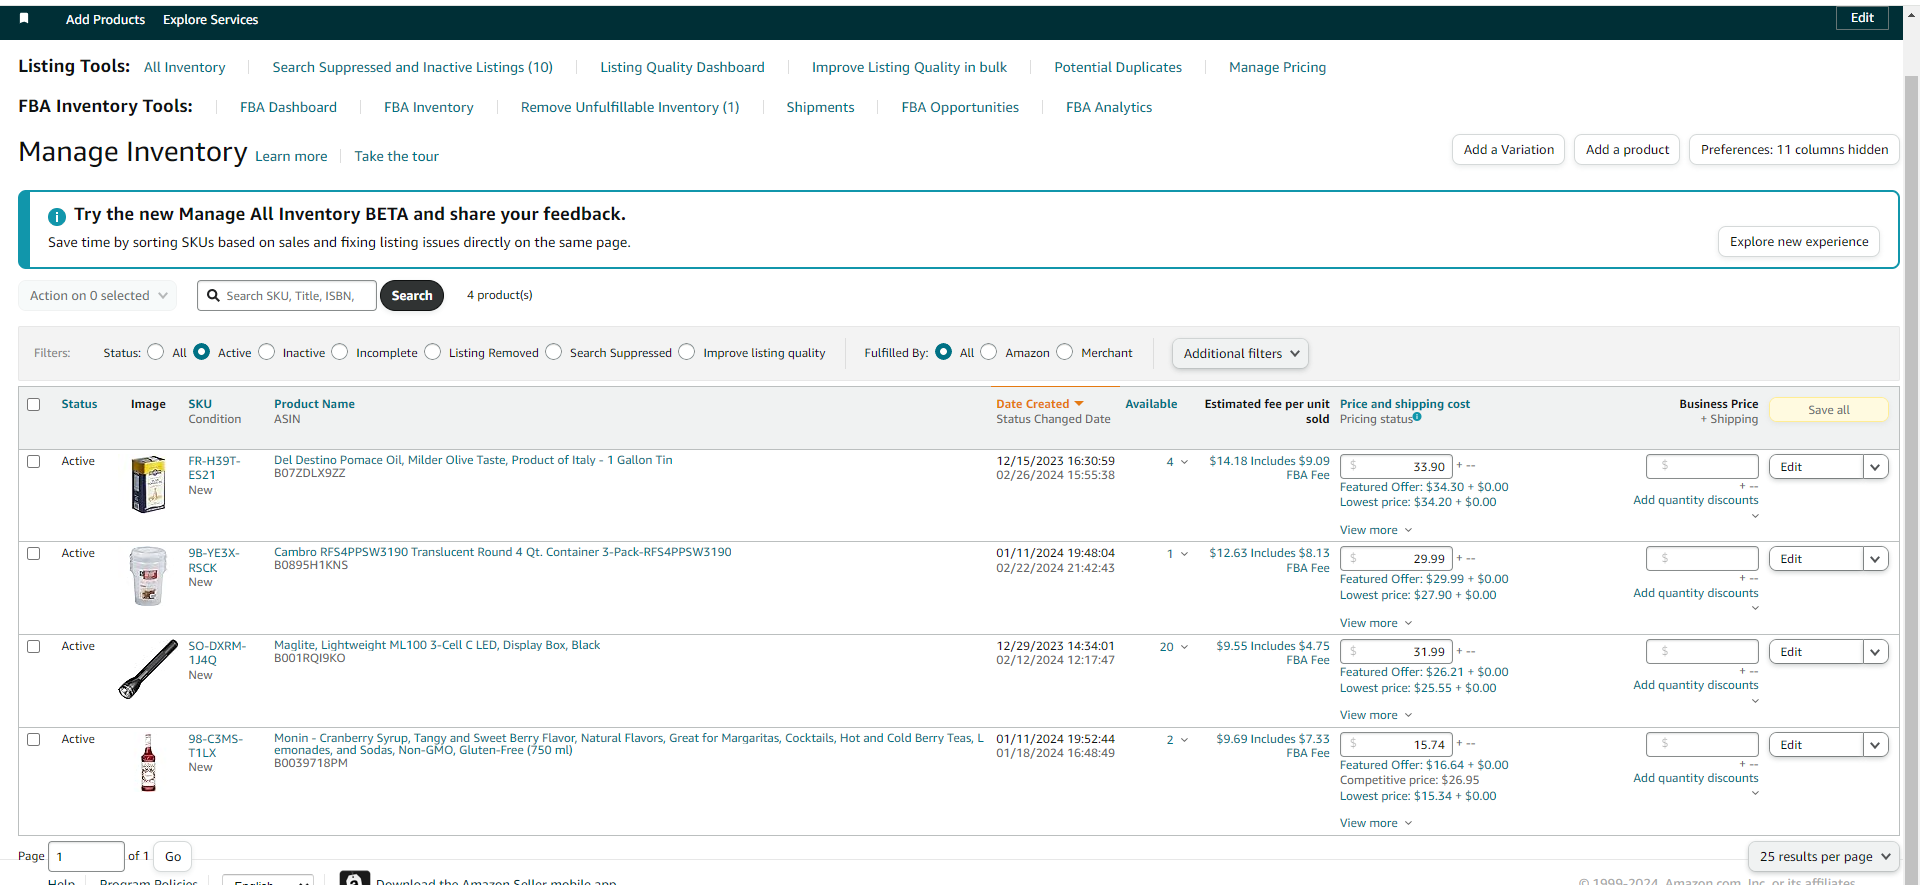Check the box for SKU 9B-YE3X-RSCK
The height and width of the screenshot is (885, 1920).
click(x=34, y=554)
